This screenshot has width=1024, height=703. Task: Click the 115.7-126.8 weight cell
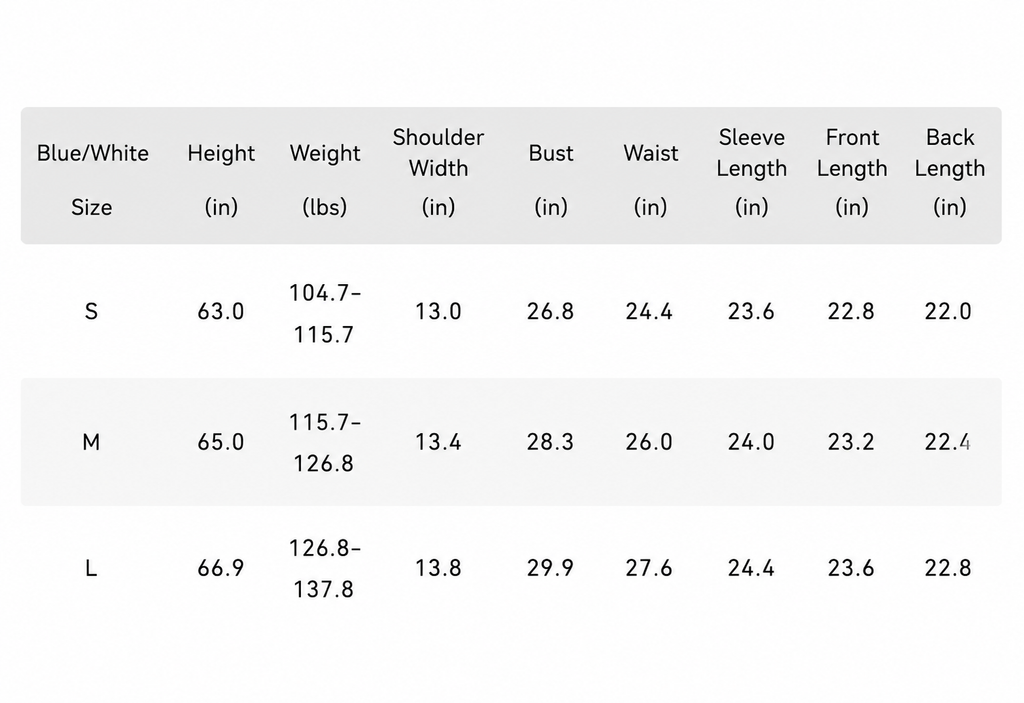coord(325,442)
